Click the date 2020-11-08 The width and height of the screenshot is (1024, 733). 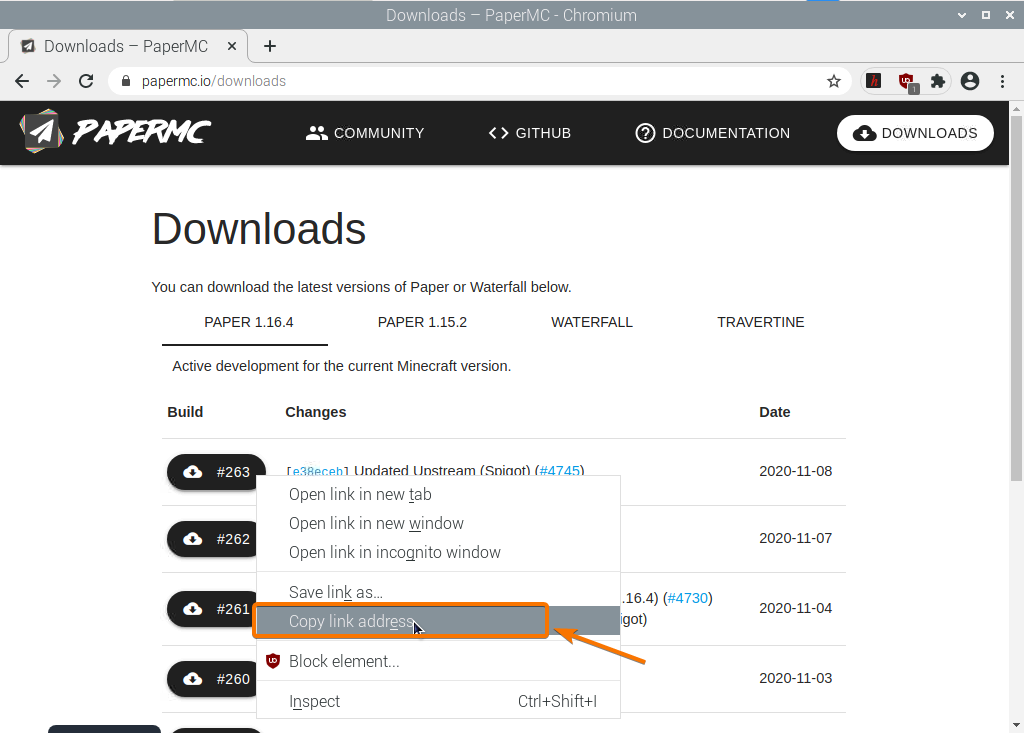click(795, 471)
